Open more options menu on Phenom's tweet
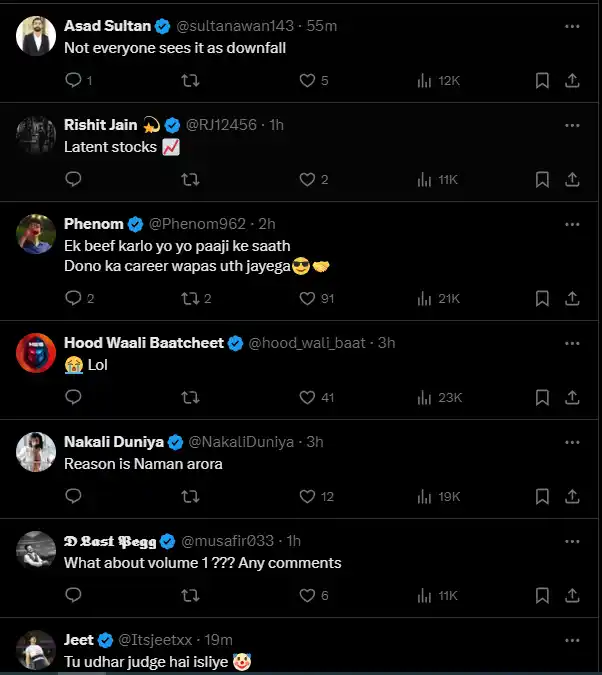 click(x=572, y=223)
